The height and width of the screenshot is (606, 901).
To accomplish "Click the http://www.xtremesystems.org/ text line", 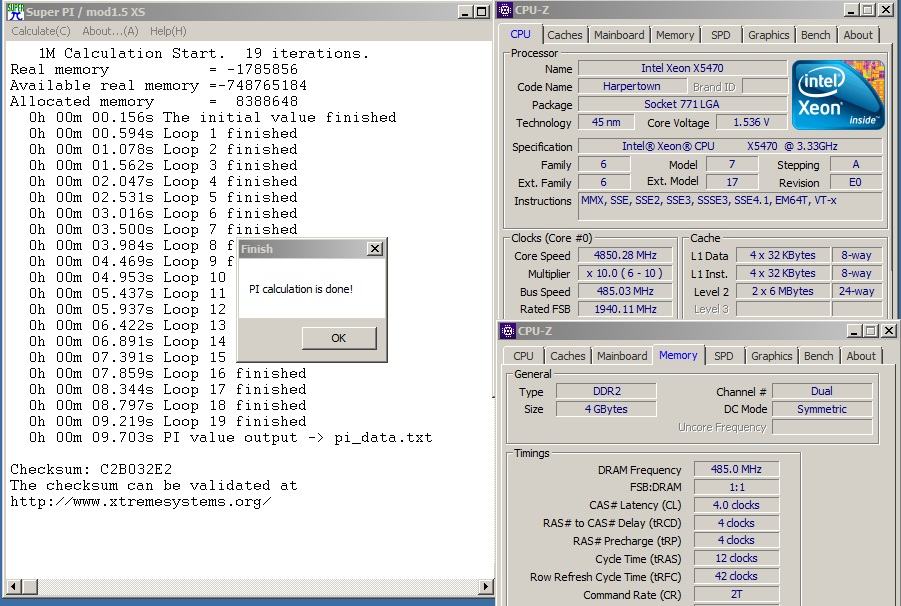I will pyautogui.click(x=141, y=501).
